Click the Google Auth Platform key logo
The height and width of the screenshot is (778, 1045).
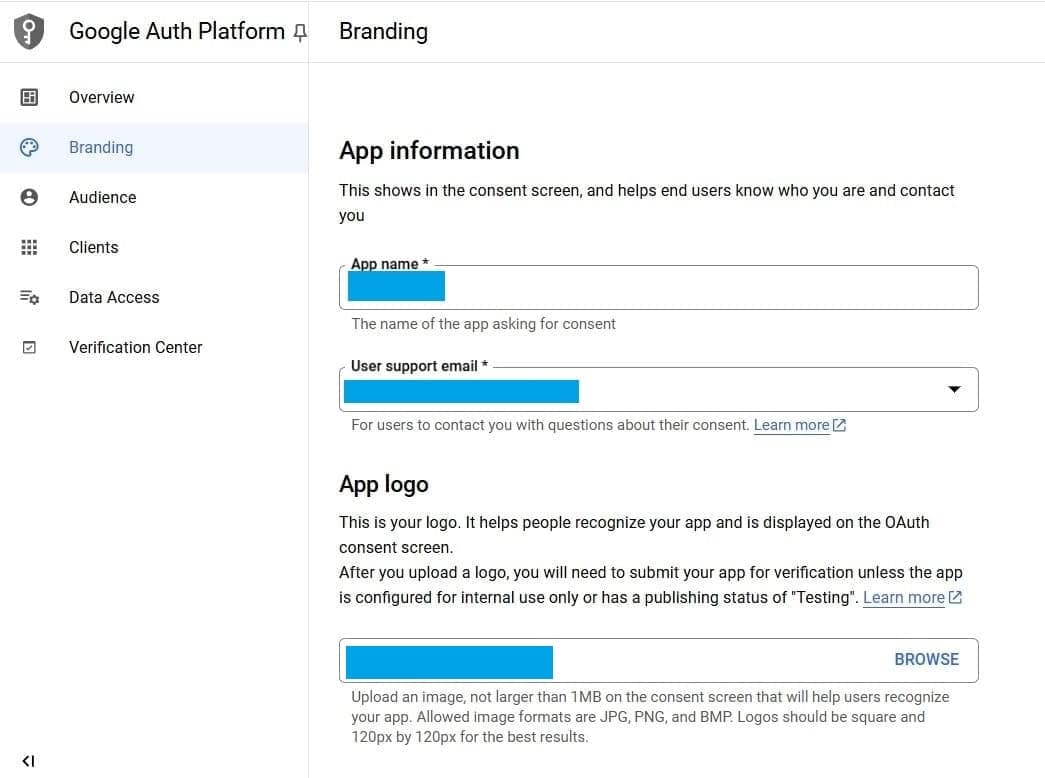coord(28,31)
